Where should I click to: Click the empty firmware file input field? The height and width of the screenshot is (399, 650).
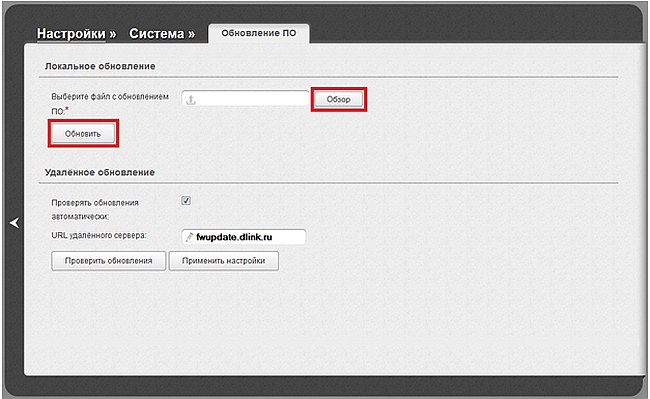pos(245,99)
